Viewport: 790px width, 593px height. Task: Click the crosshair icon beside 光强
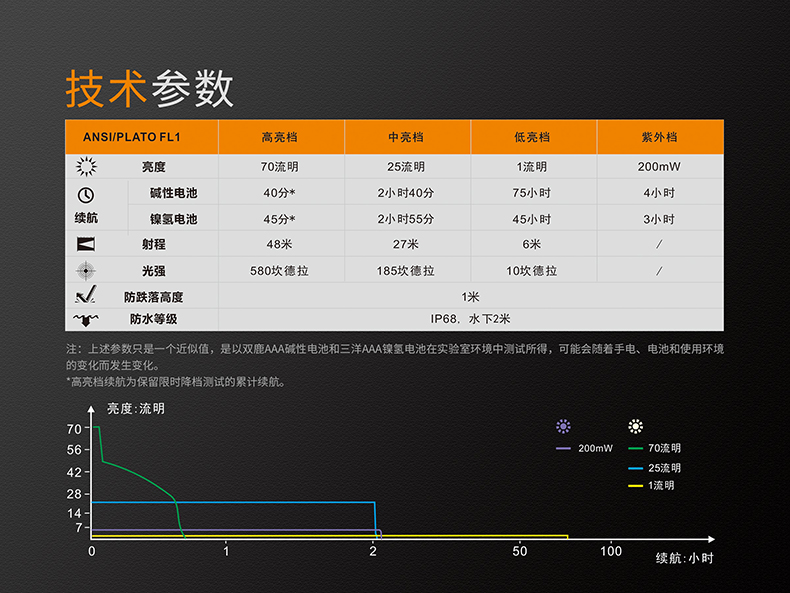[x=86, y=270]
